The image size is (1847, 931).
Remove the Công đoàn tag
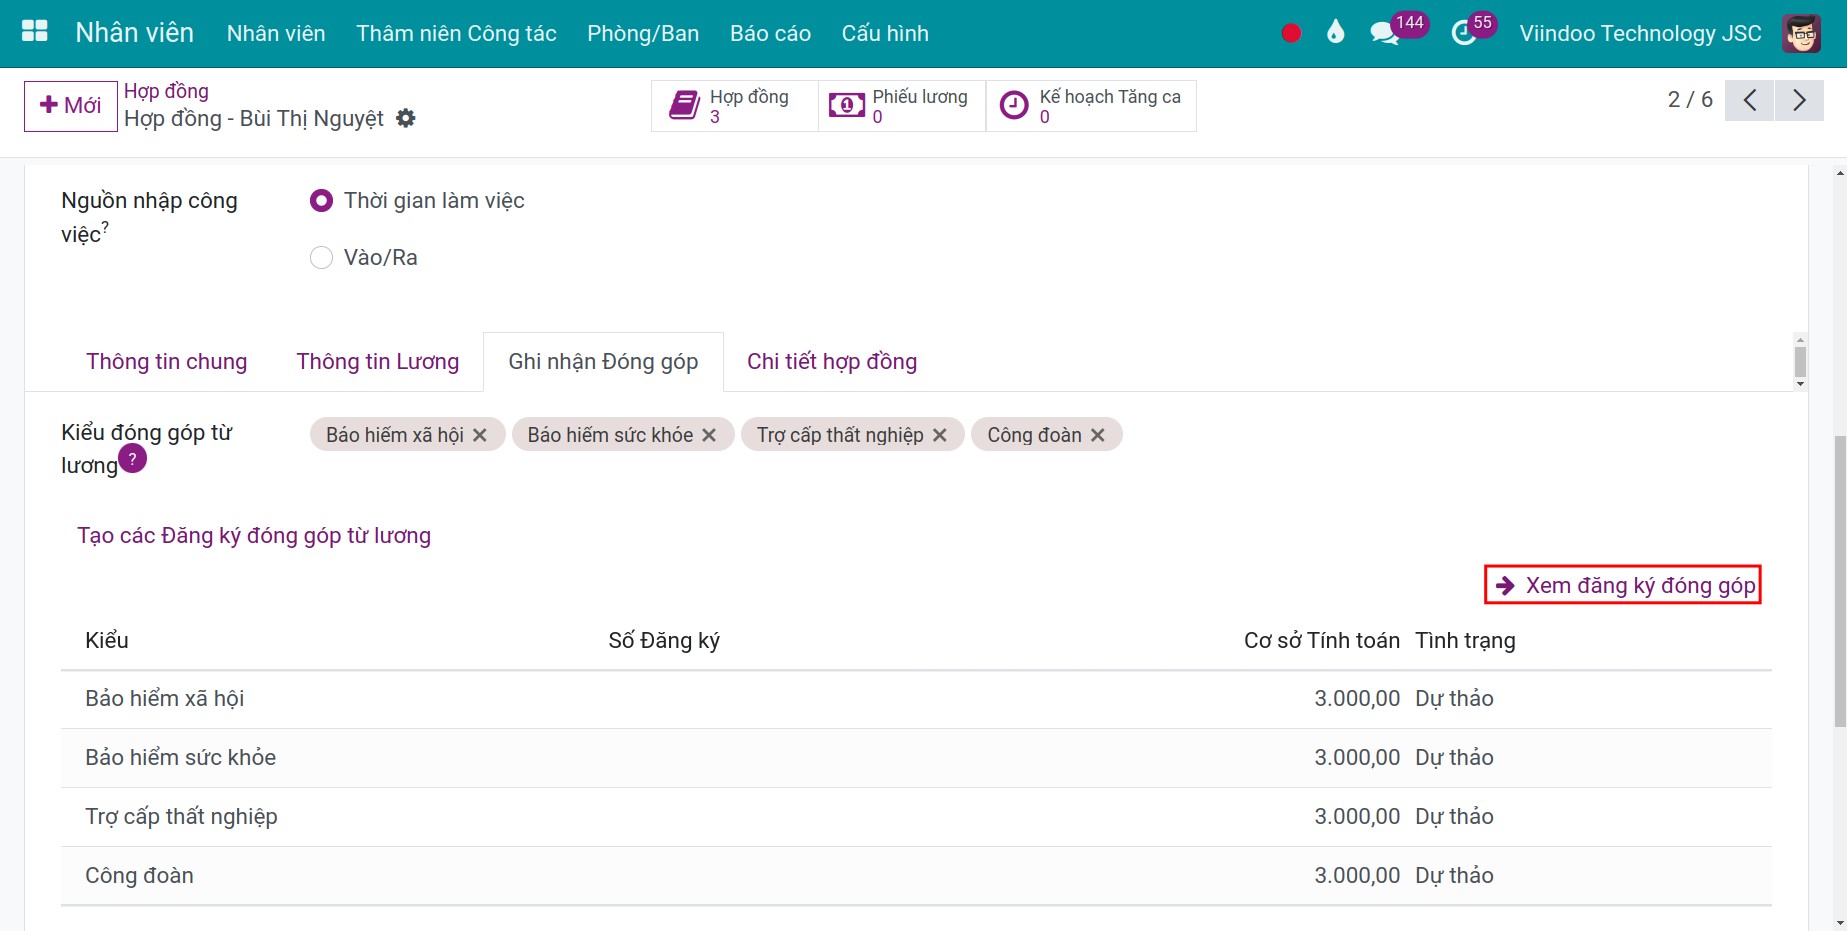point(1098,435)
